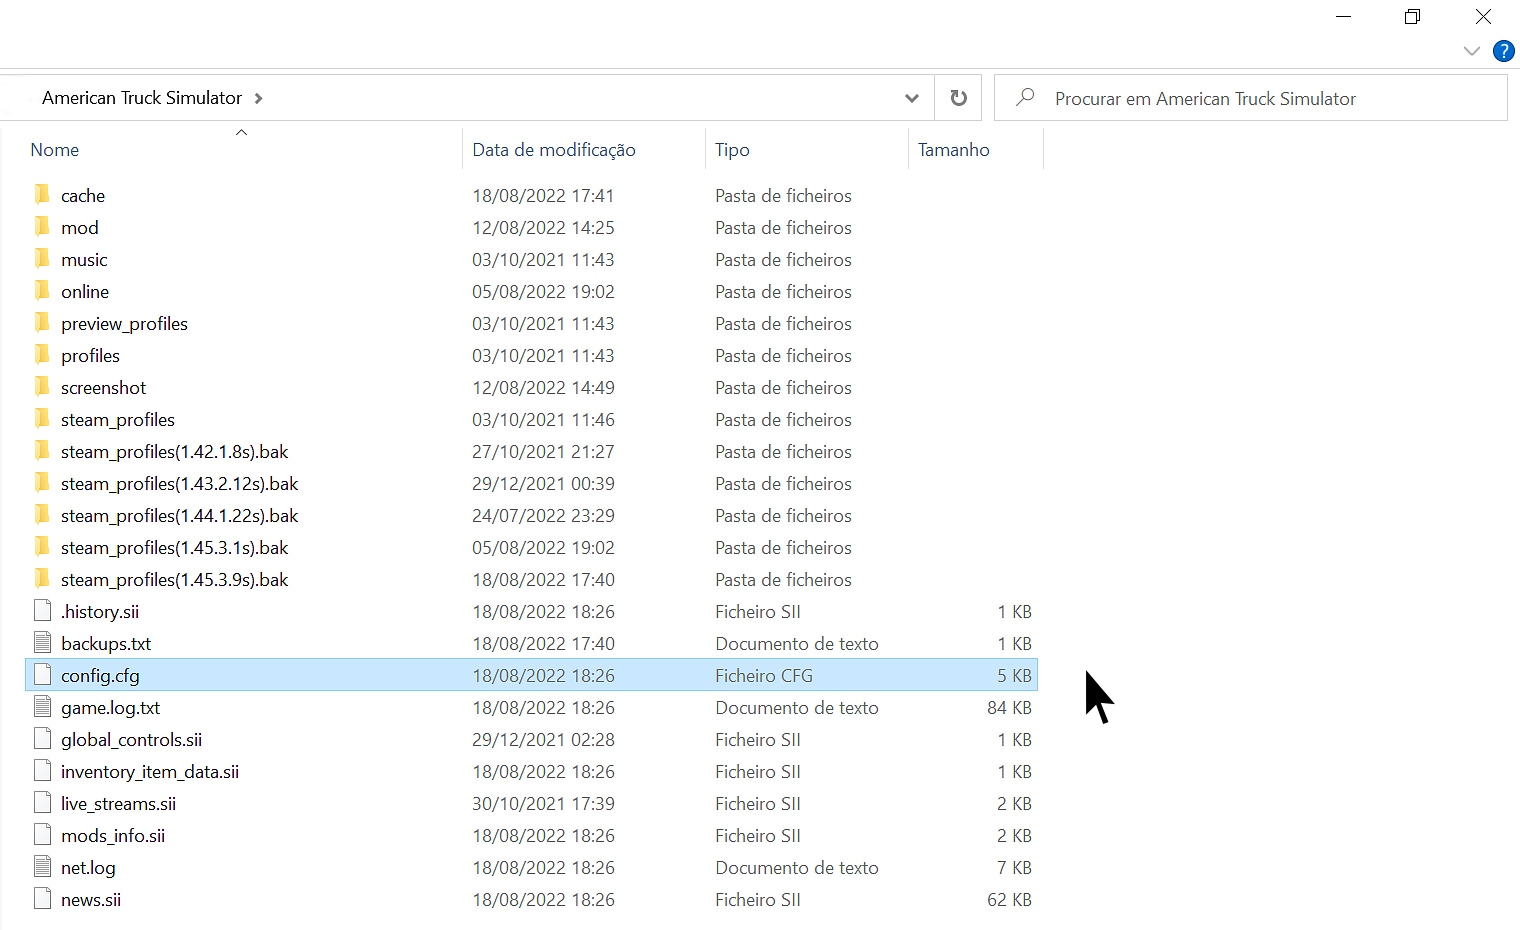Select the file name inventory_item_data.sii
Image resolution: width=1520 pixels, height=930 pixels.
150,772
